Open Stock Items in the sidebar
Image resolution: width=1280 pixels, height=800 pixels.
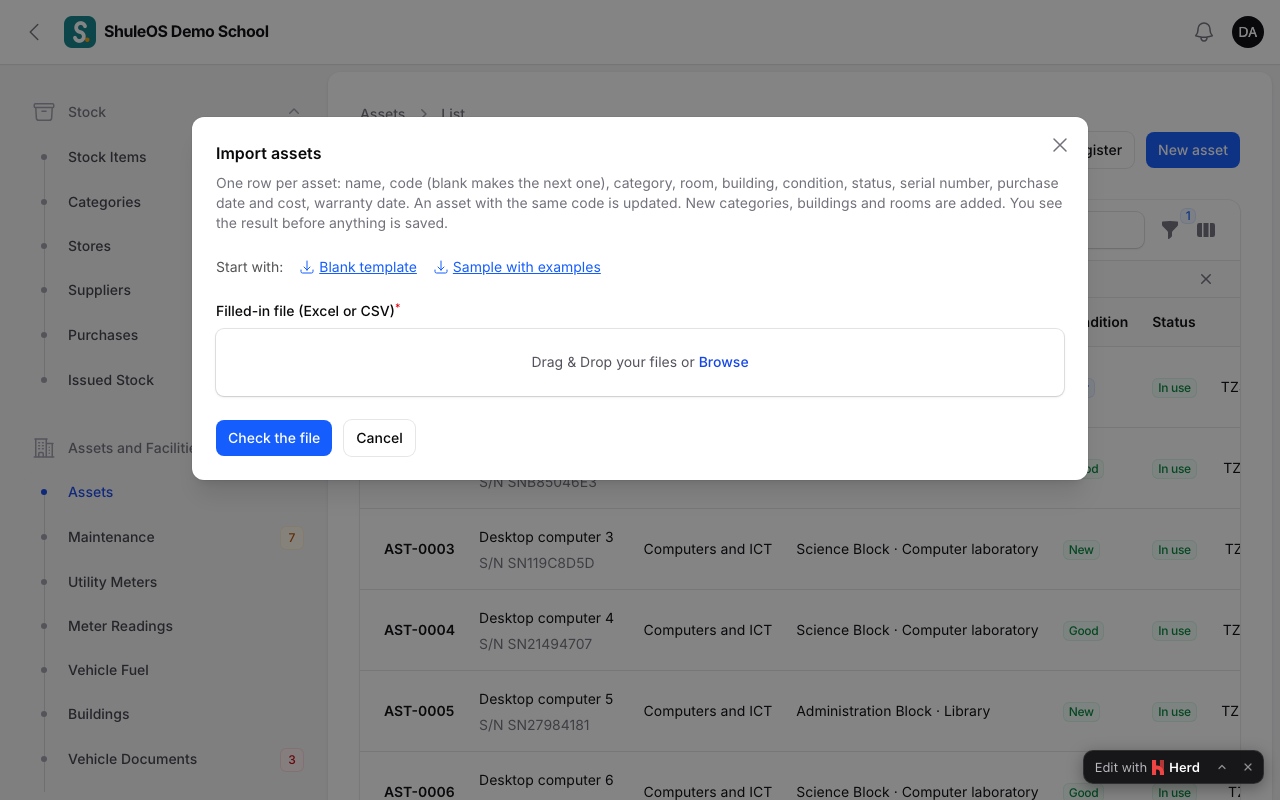pos(107,157)
